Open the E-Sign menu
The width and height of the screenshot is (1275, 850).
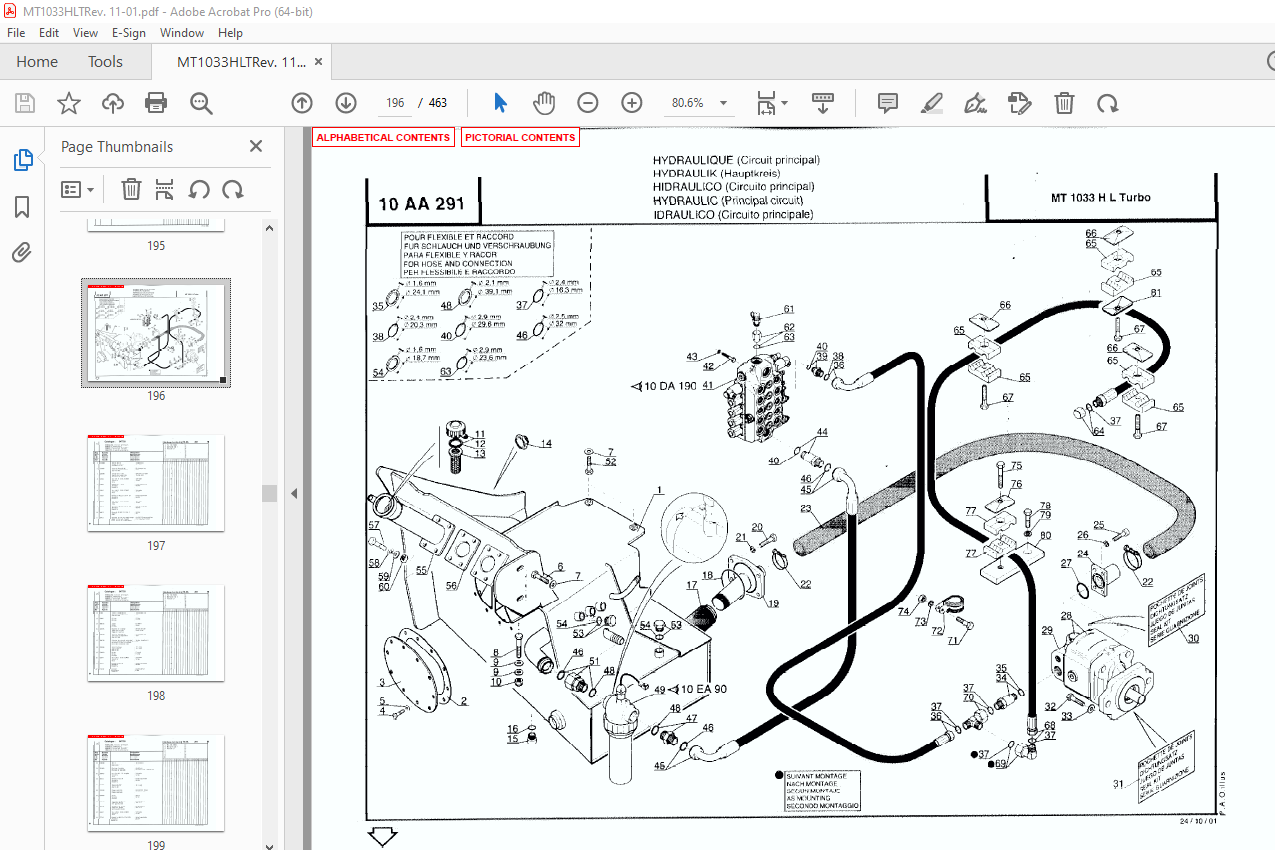click(129, 32)
